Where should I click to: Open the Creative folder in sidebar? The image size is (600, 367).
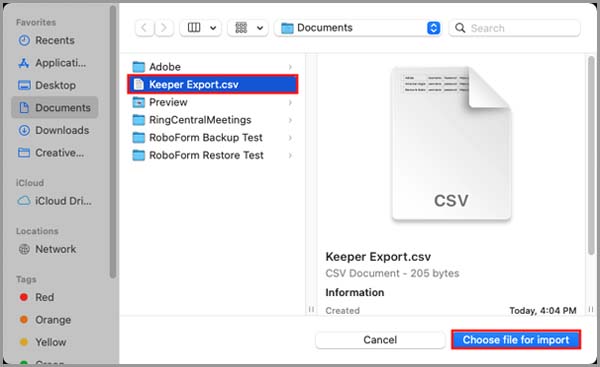click(x=55, y=153)
